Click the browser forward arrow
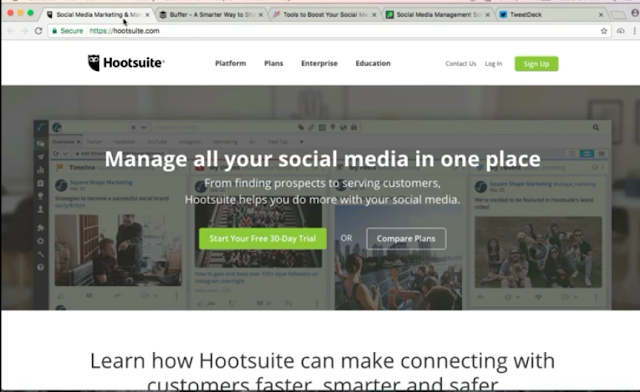Screen dimensions: 640x392 click(24, 31)
